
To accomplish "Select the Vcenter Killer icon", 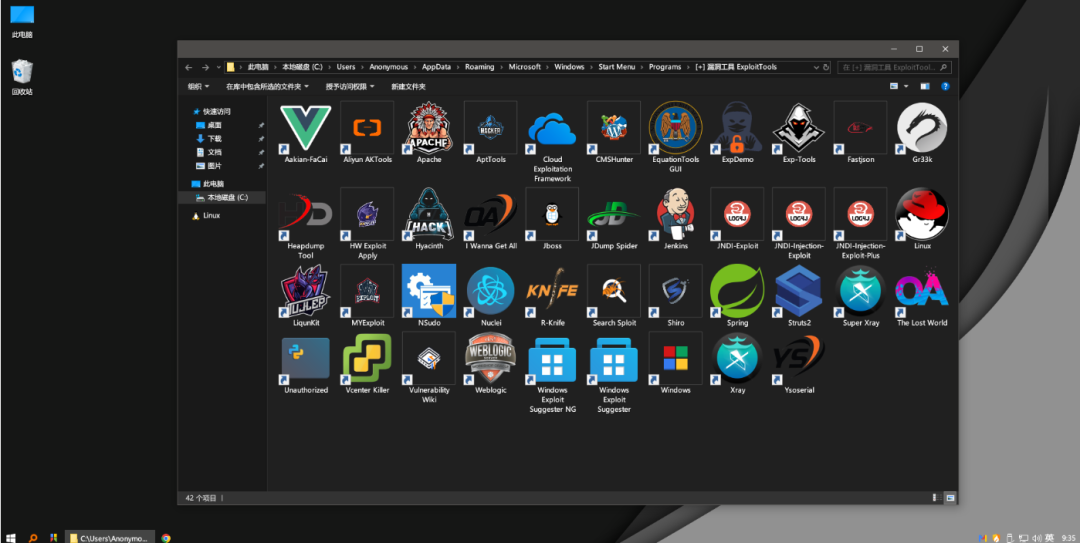I will click(367, 358).
